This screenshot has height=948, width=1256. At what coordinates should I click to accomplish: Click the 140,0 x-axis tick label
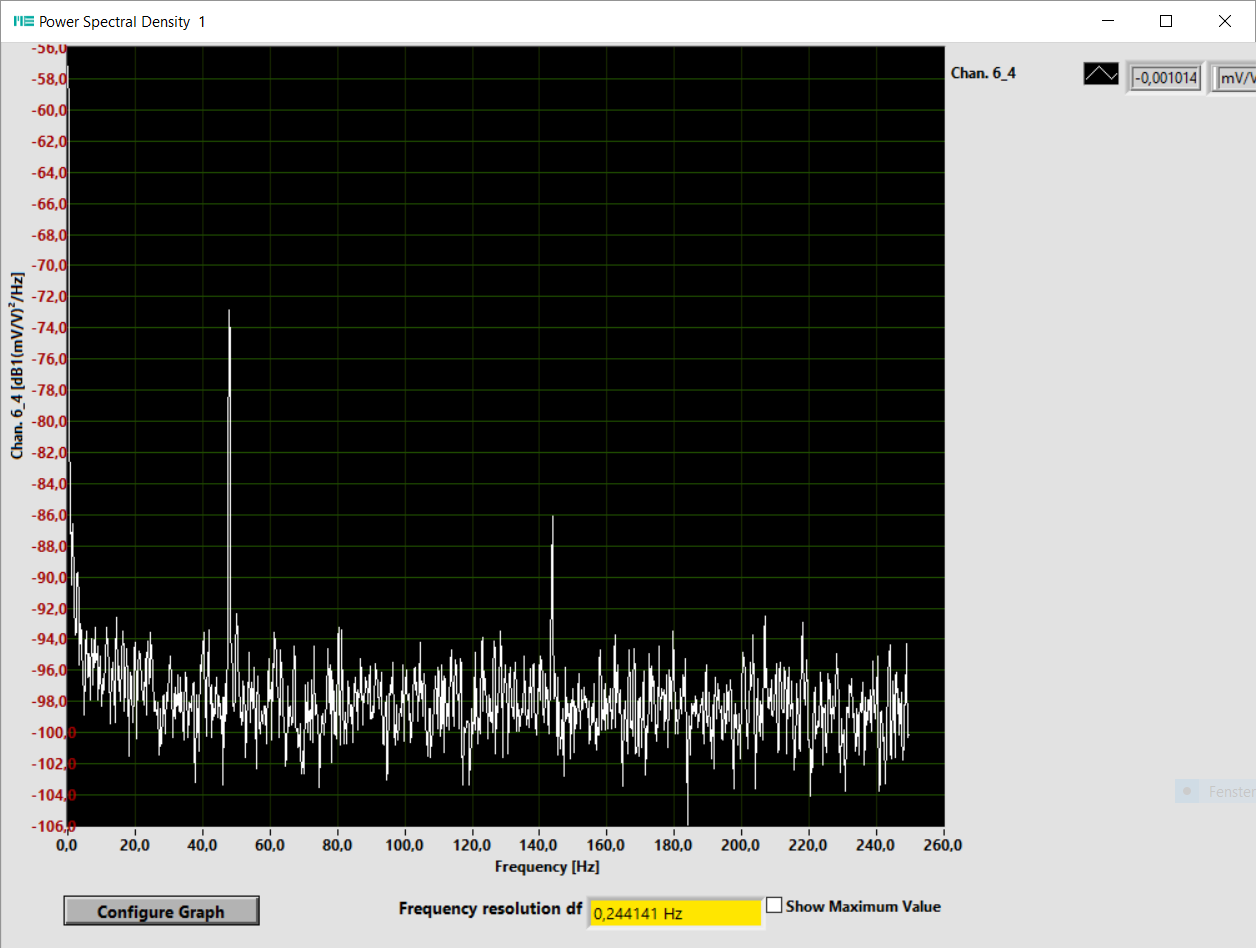(539, 845)
